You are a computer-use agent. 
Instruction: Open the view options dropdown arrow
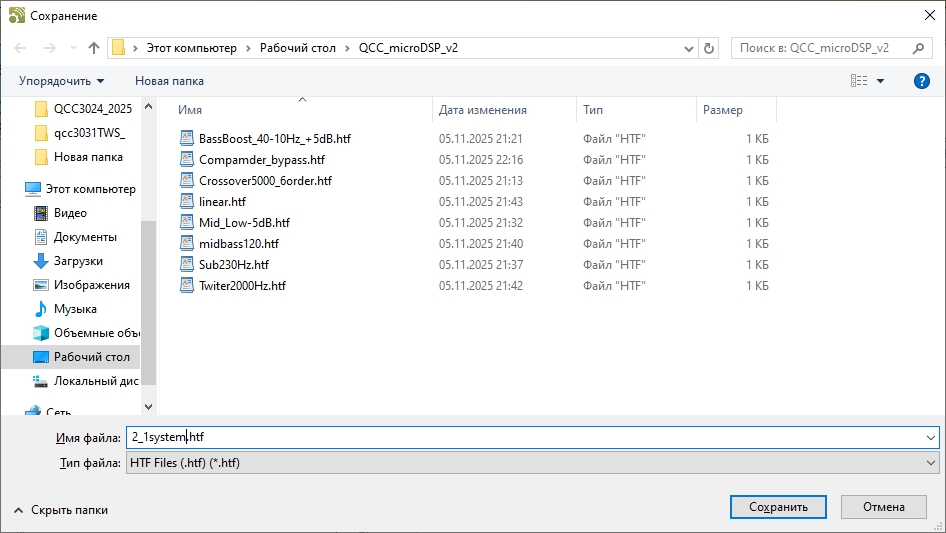tap(880, 81)
